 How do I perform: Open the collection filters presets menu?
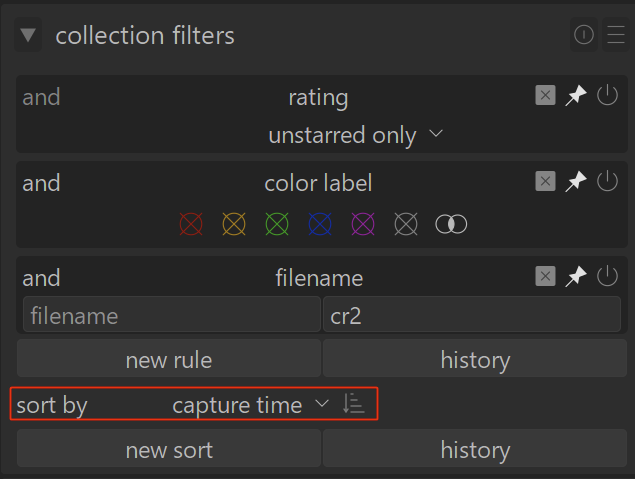[x=613, y=36]
